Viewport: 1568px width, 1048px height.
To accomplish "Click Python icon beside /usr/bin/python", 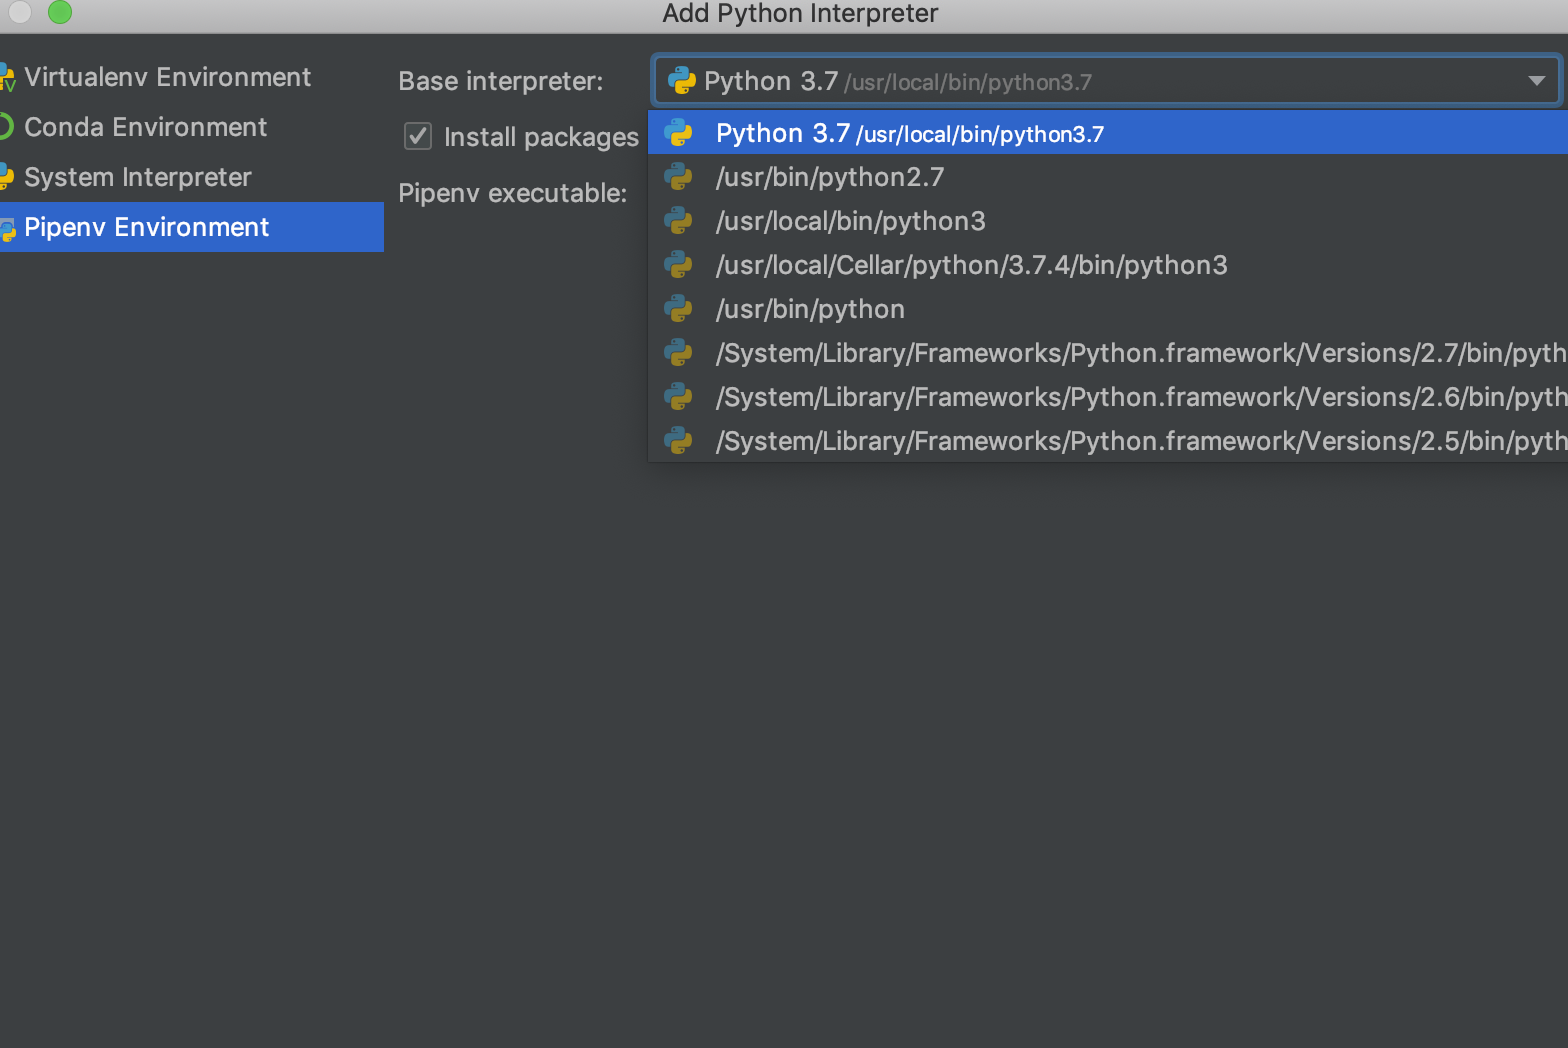I will (678, 309).
